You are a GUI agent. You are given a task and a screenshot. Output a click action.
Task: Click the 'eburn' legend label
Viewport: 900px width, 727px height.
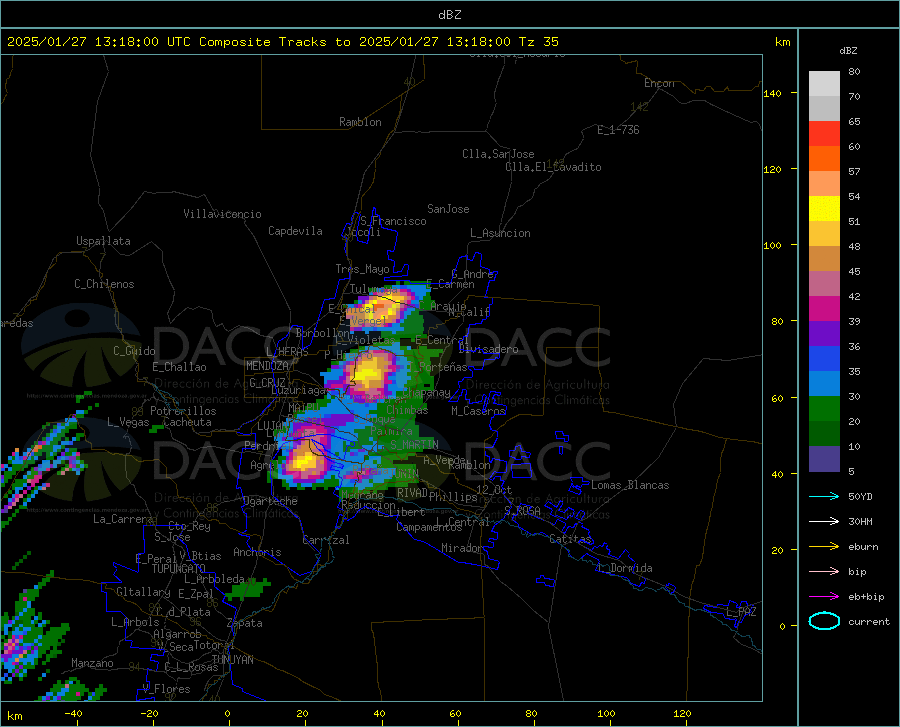tap(863, 547)
